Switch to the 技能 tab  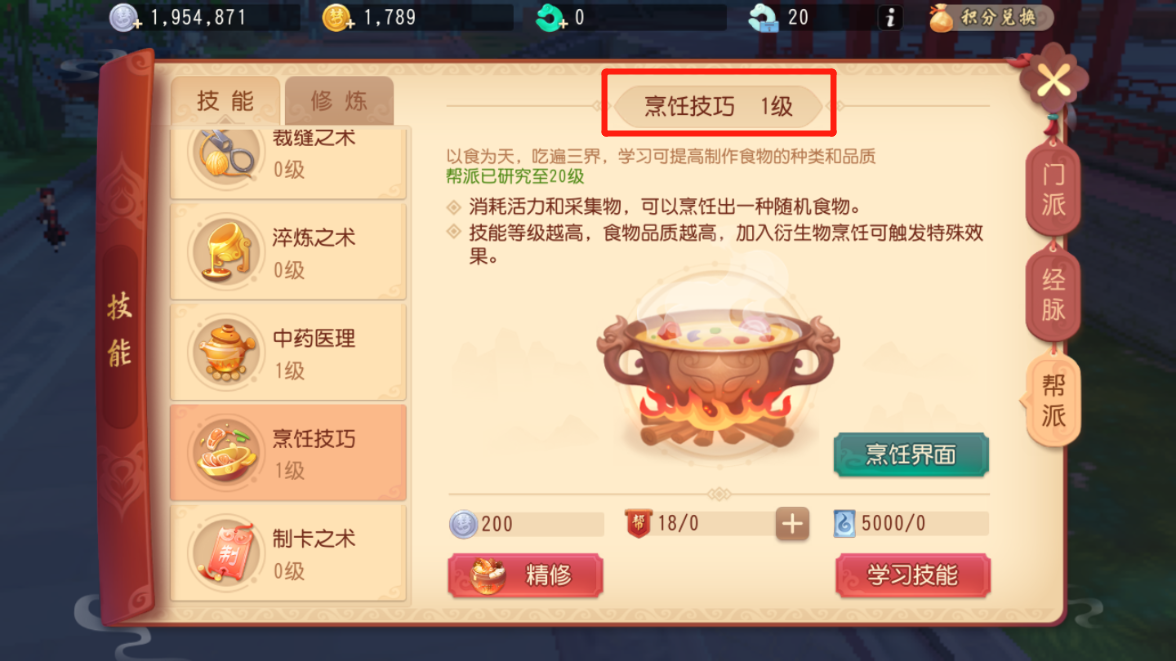[225, 101]
